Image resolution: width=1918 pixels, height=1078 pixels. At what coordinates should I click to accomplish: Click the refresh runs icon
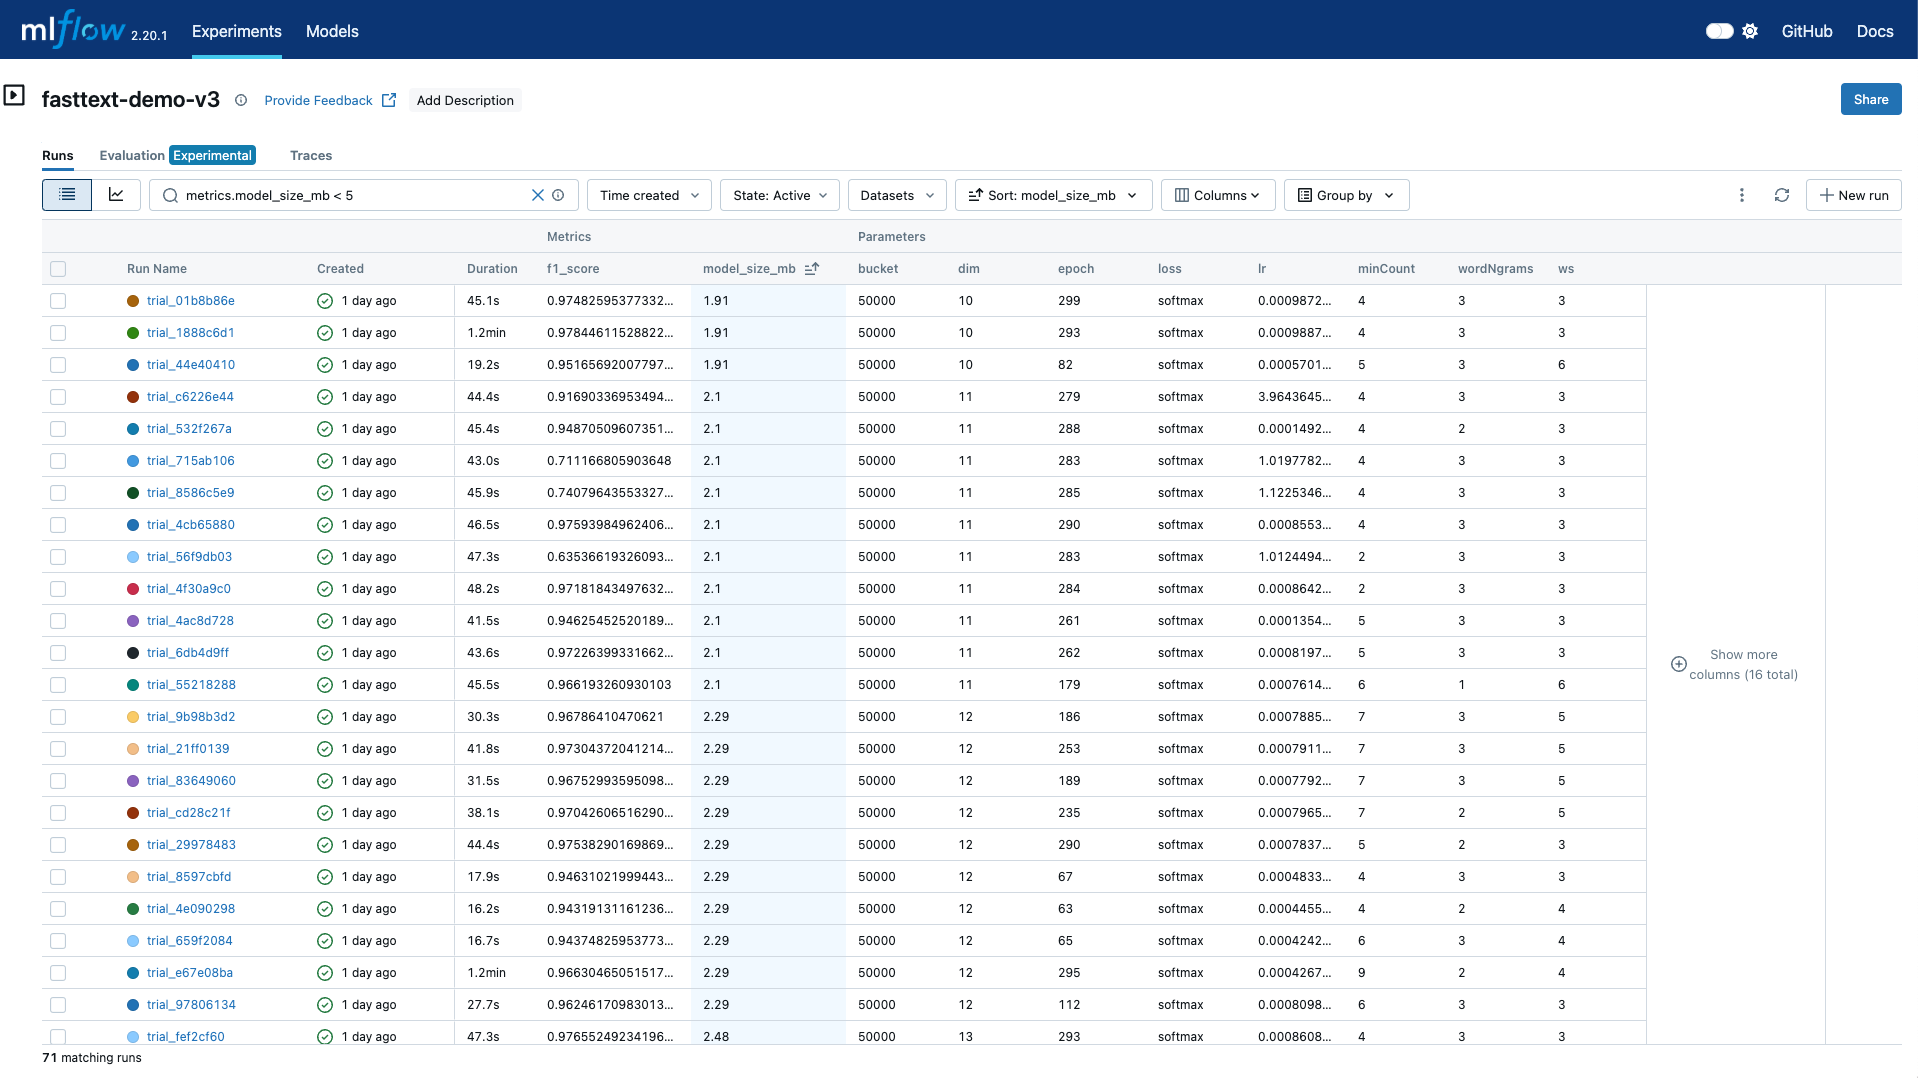1781,195
